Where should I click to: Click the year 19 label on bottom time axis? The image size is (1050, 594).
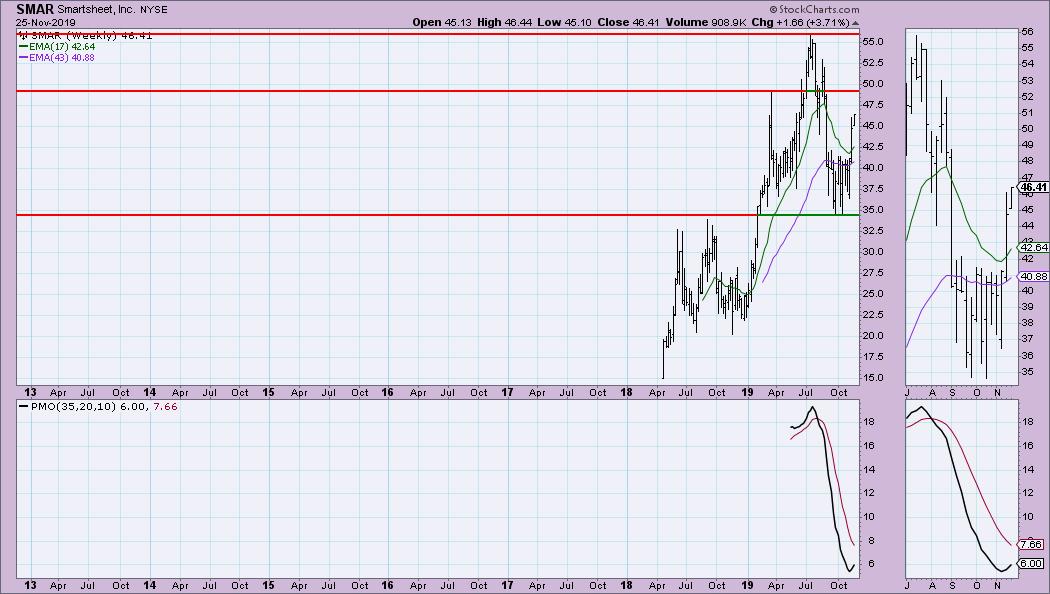[x=746, y=585]
